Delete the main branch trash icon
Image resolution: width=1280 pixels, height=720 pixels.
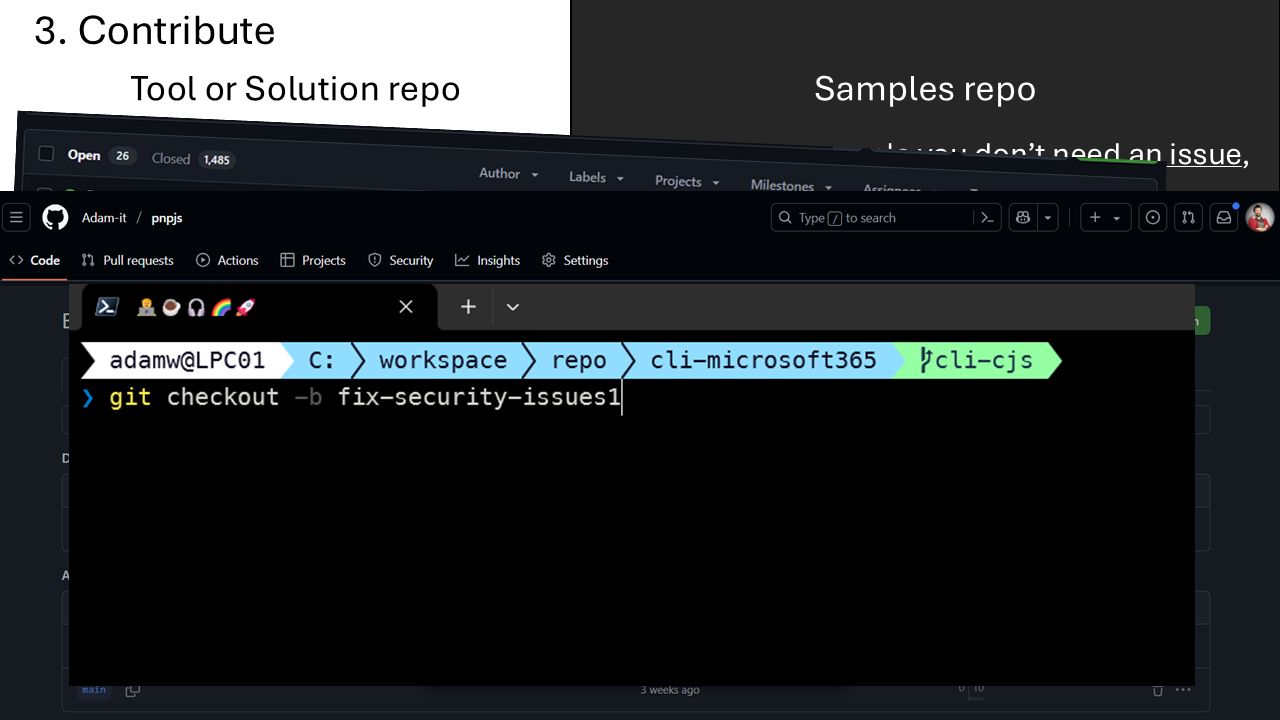(1158, 690)
